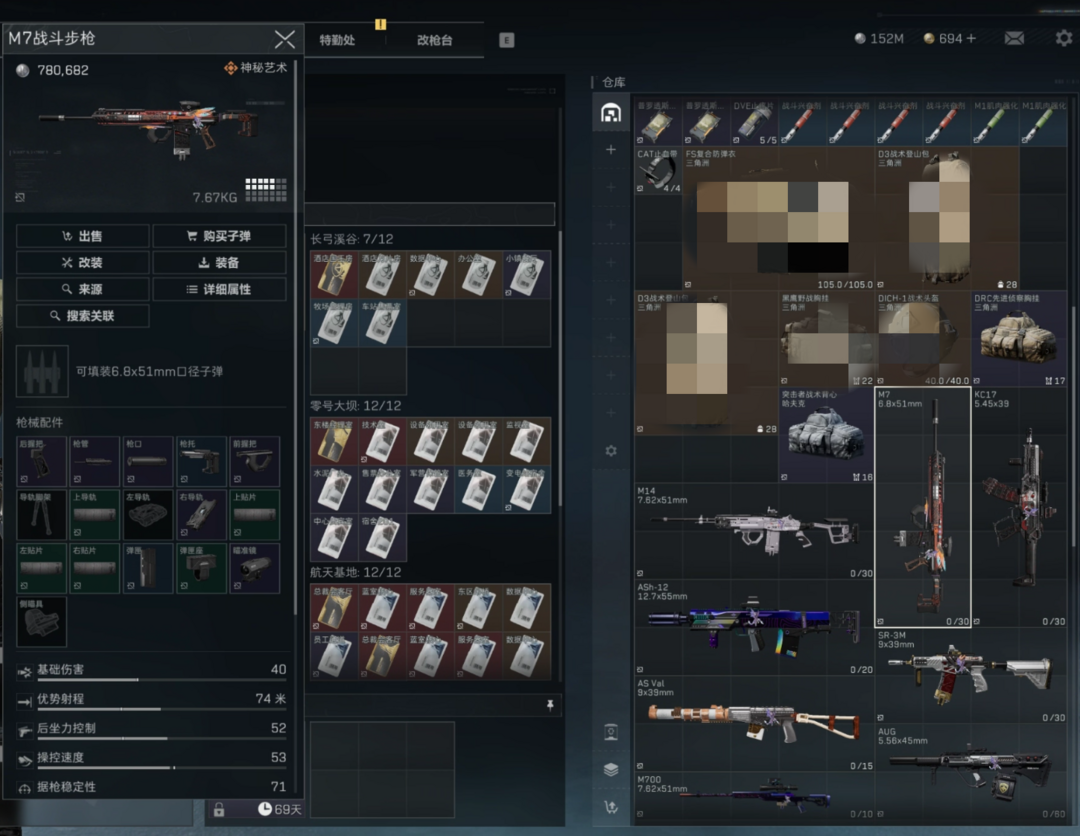This screenshot has height=836, width=1080.
Task: Click the plus beside 694 gold currency
Action: 971,39
